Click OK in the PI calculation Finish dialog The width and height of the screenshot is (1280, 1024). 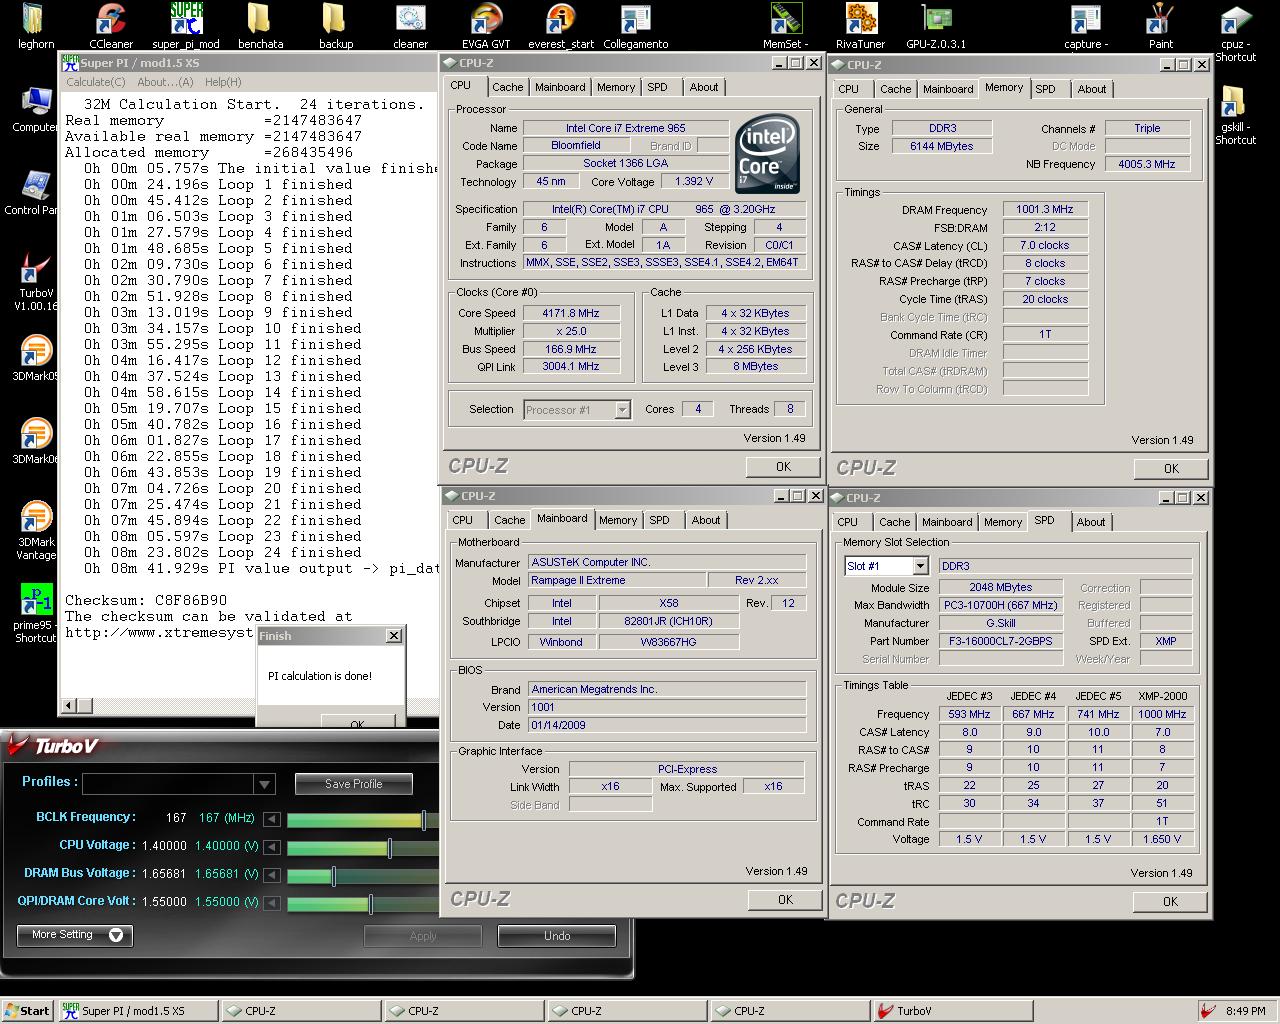[357, 722]
